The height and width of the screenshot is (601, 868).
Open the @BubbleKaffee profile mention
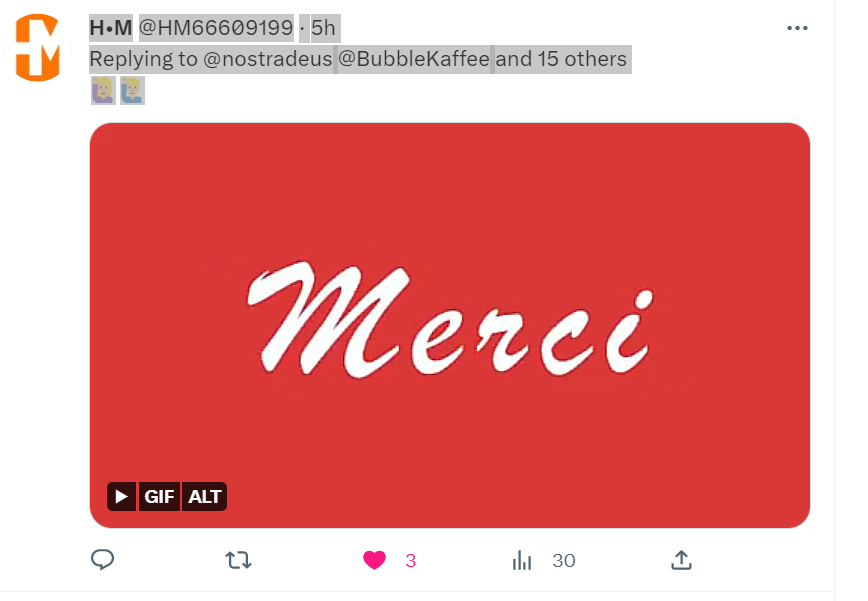(x=414, y=59)
